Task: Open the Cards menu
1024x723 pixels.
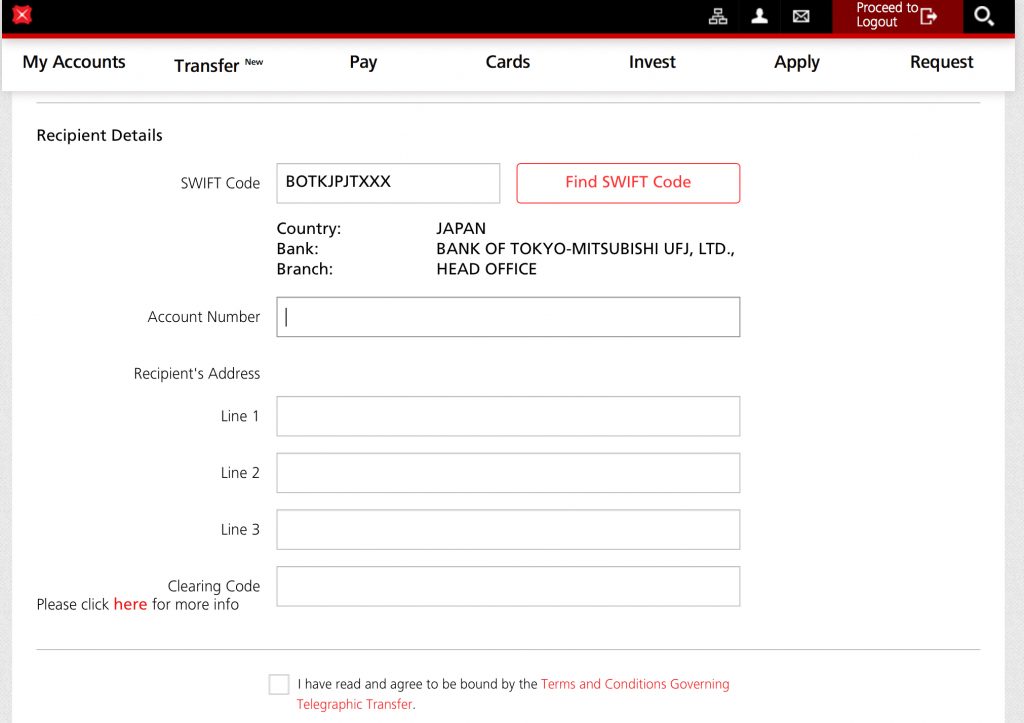Action: pos(507,62)
